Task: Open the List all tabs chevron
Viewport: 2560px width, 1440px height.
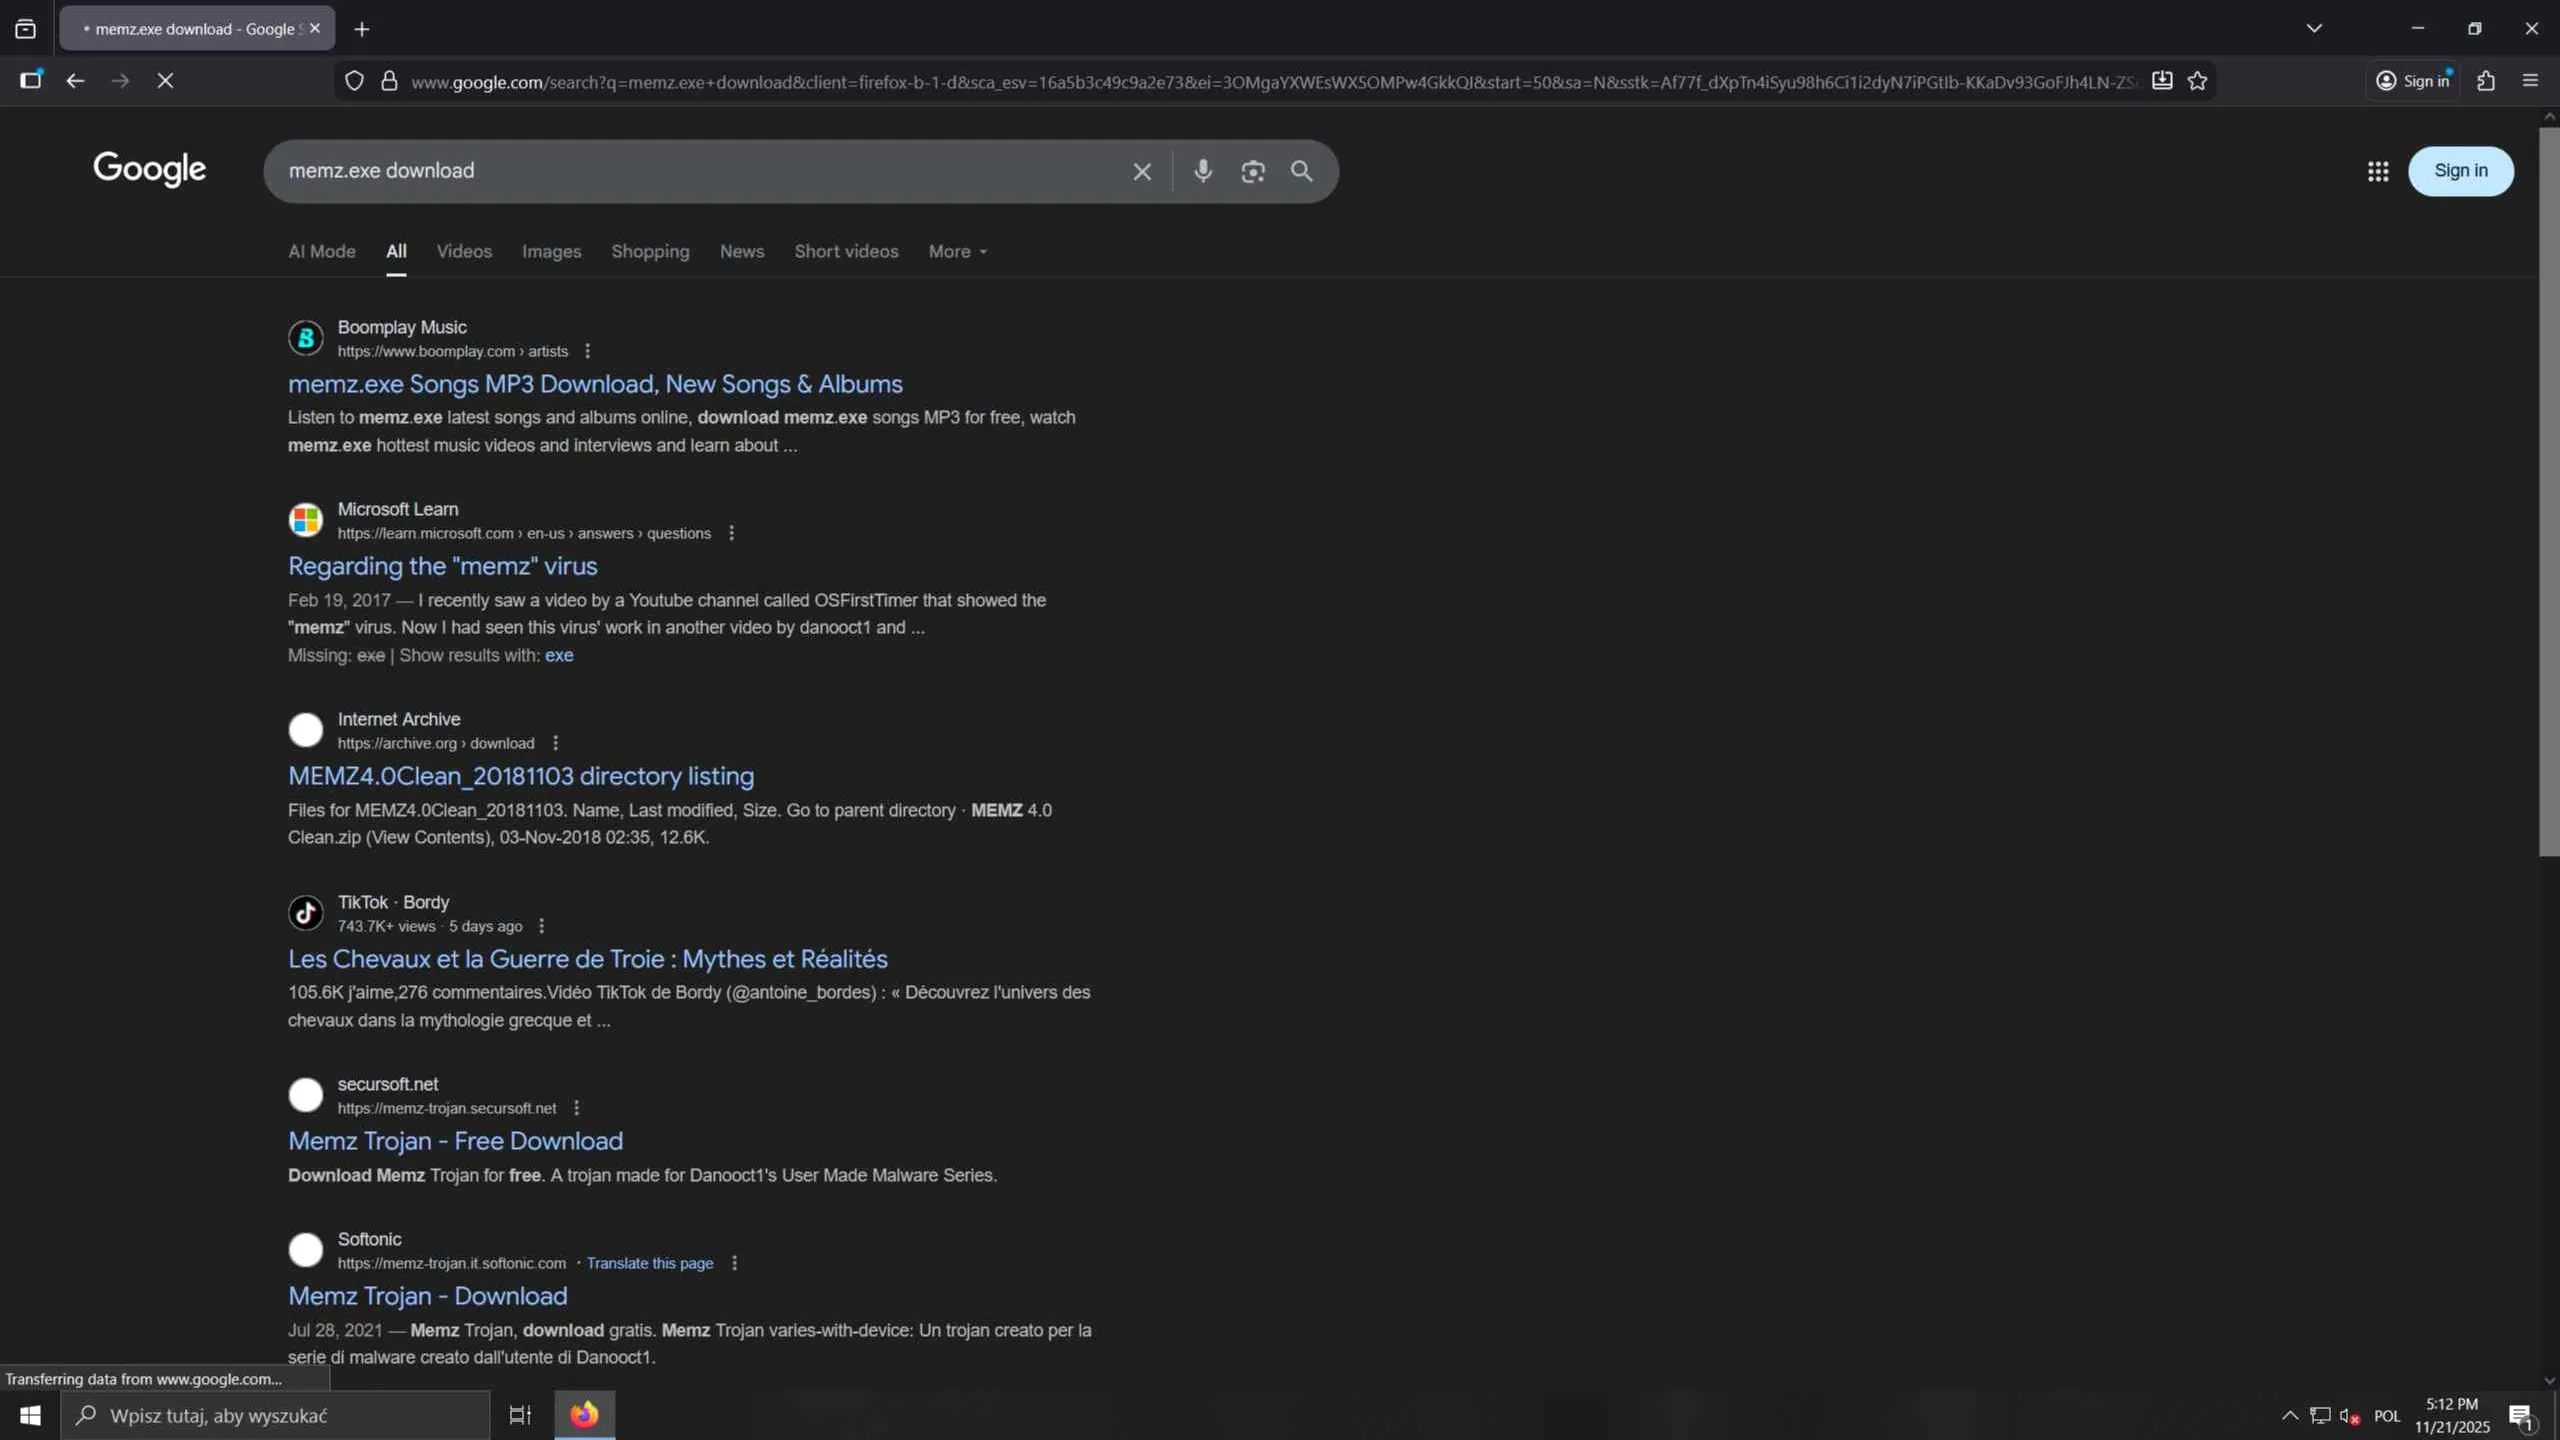Action: coord(2314,29)
